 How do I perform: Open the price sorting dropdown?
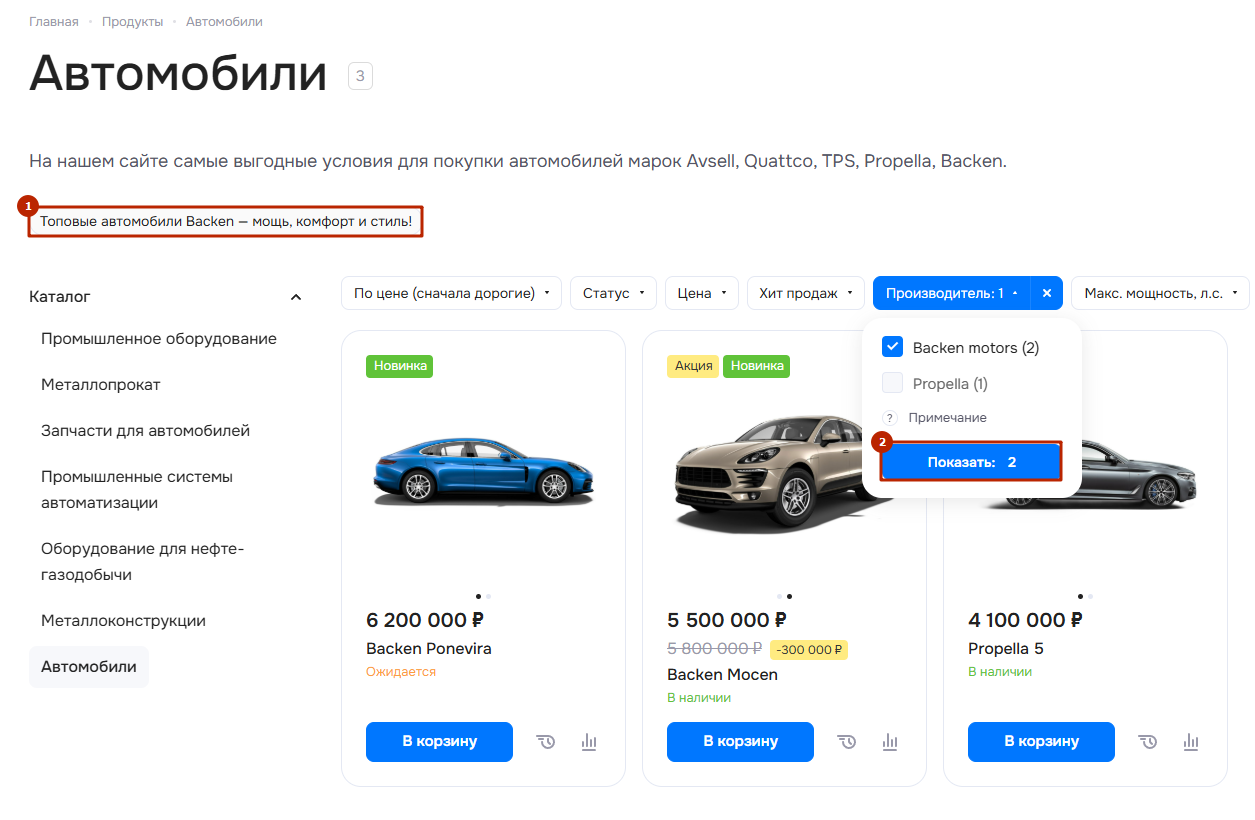(452, 293)
